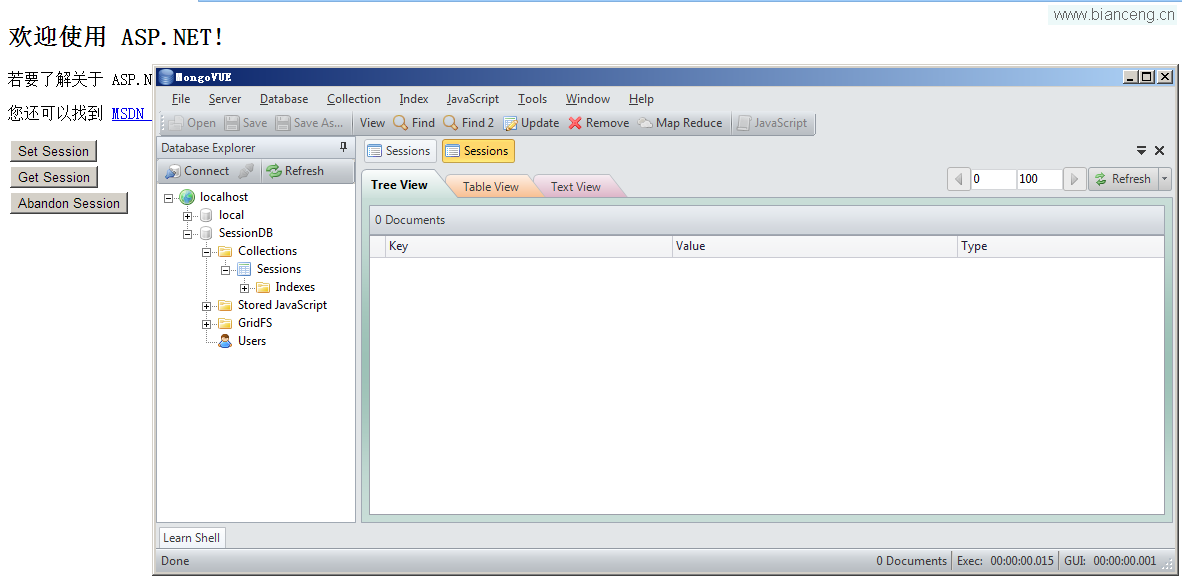Select the Indexes folder
This screenshot has height=580, width=1182.
pyautogui.click(x=295, y=287)
